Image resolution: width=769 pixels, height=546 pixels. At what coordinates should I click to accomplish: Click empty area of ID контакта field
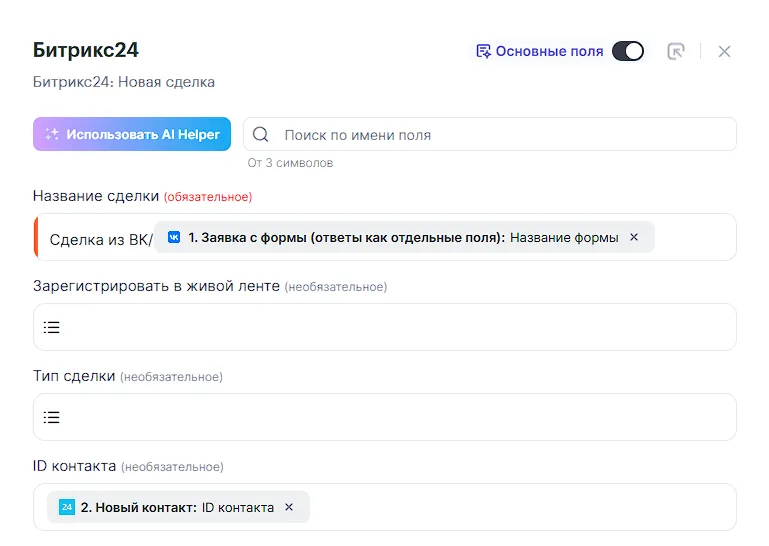[520, 507]
